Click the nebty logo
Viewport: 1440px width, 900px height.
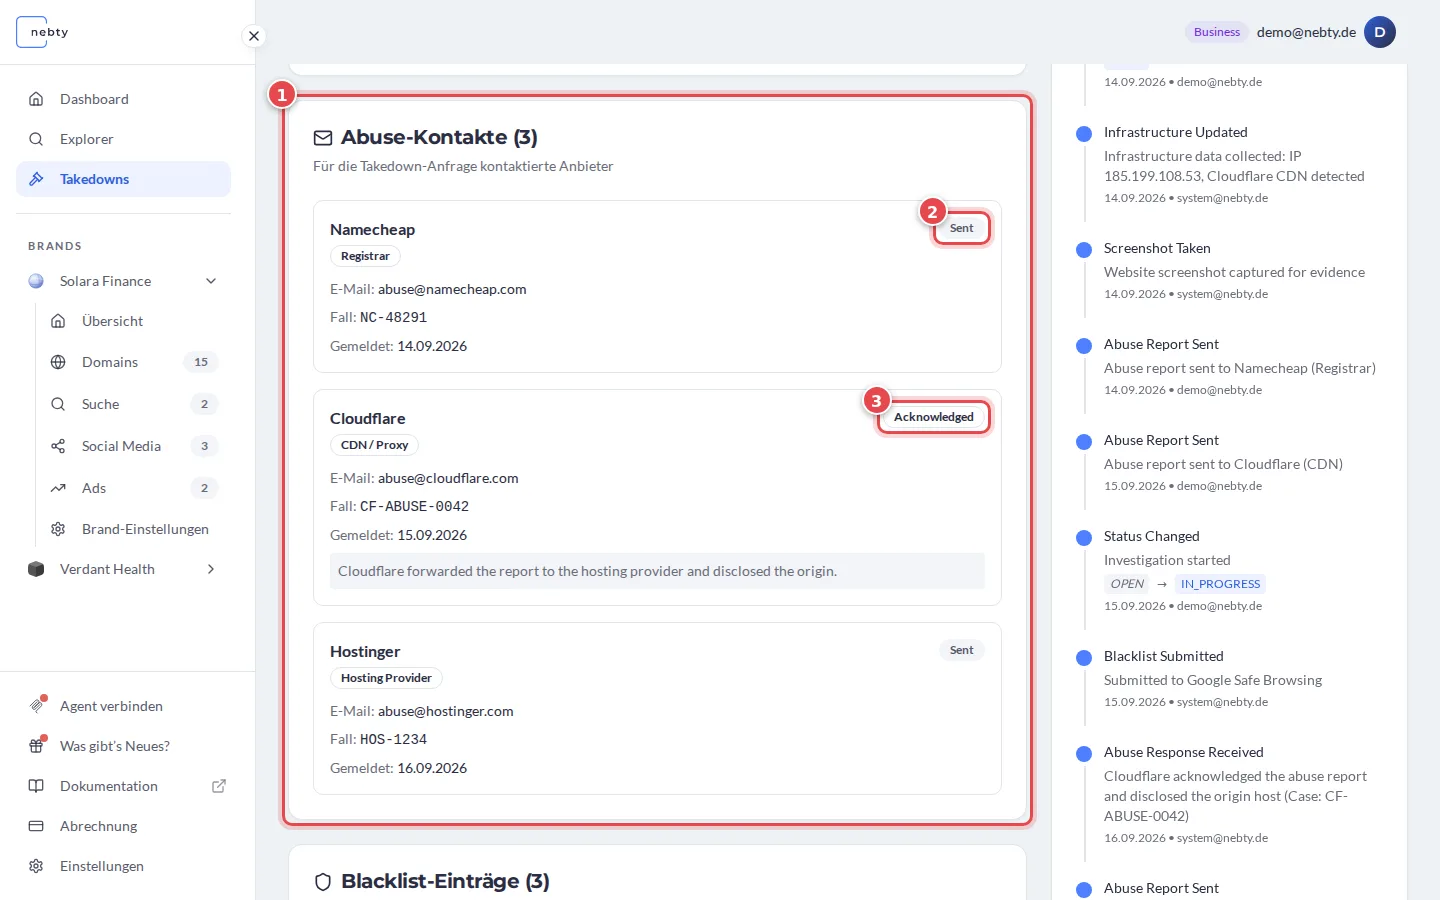click(x=43, y=32)
